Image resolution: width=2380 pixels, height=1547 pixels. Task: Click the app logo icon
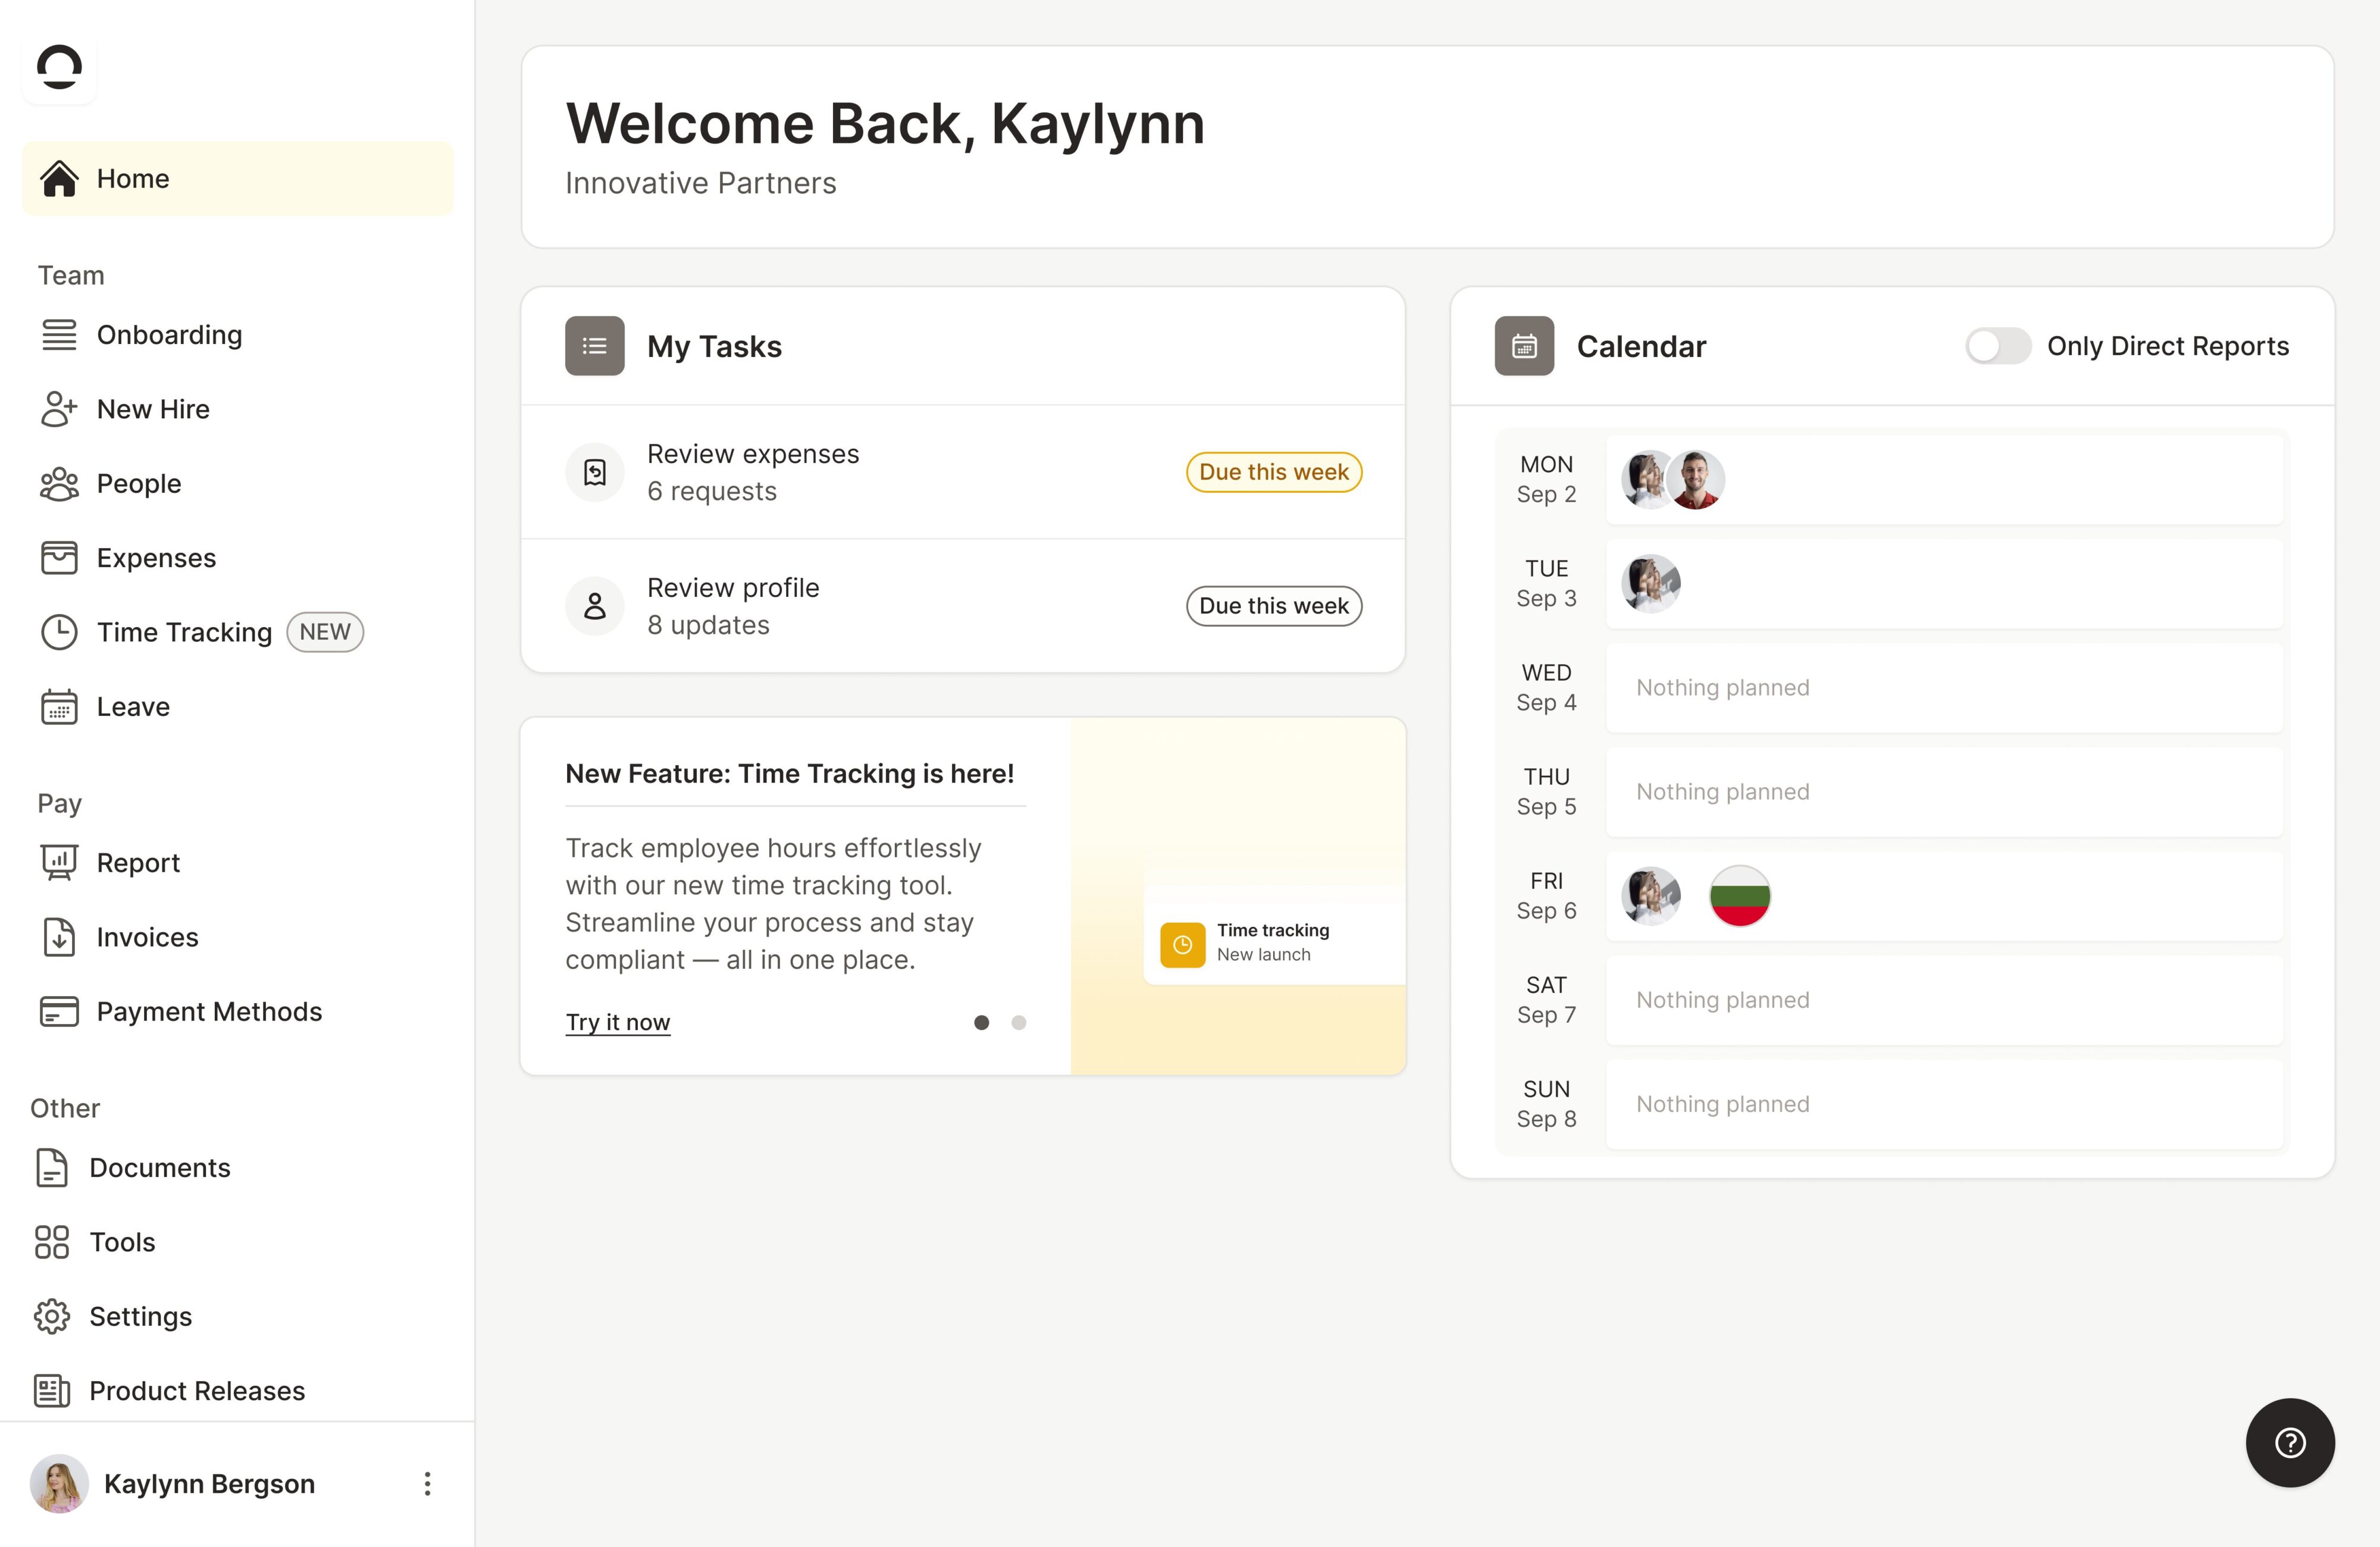[x=59, y=67]
